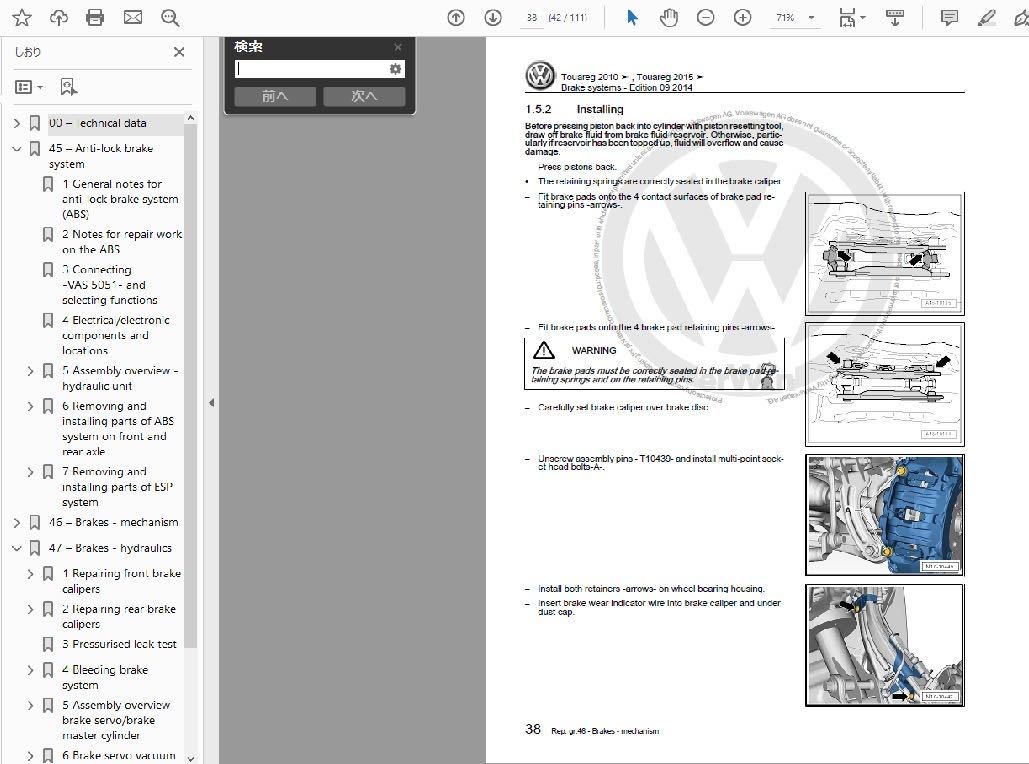1029x764 pixels.
Task: Zoom in with plus icon
Action: [742, 18]
